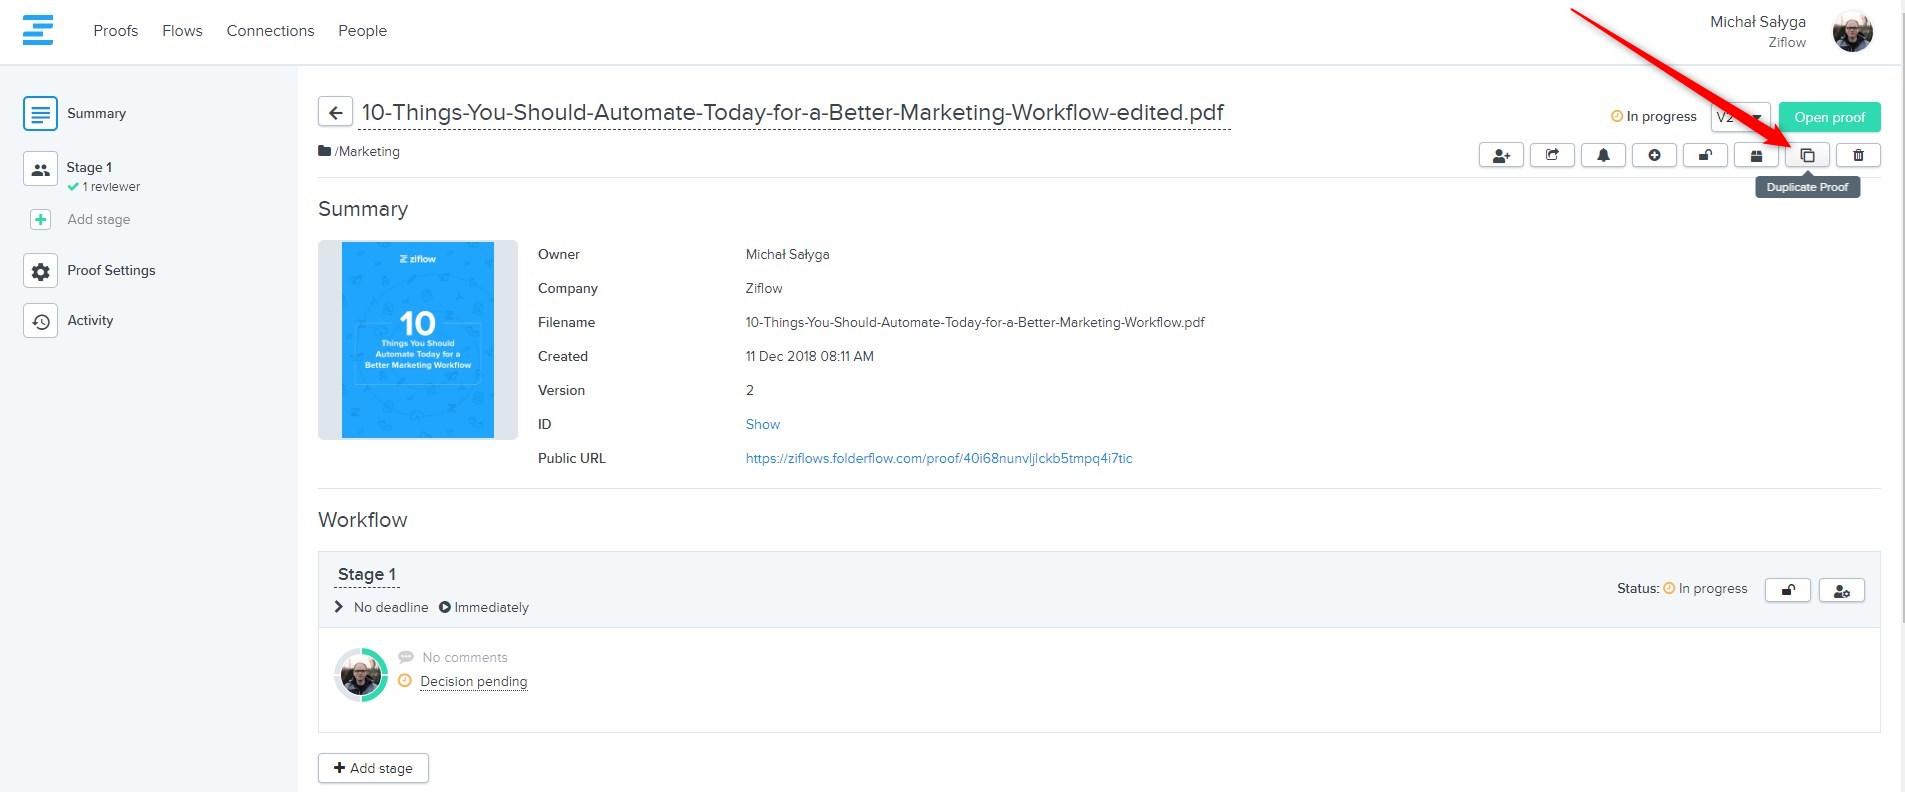Go to the Flows menu
The image size is (1905, 792).
182,31
